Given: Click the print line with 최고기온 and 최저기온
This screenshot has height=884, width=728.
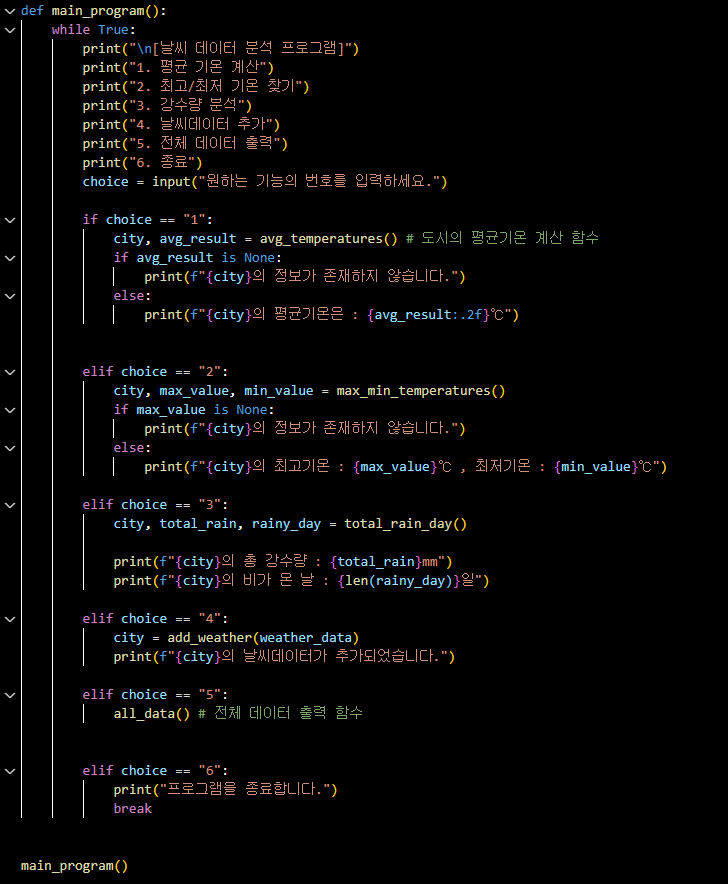Looking at the screenshot, I should point(405,467).
